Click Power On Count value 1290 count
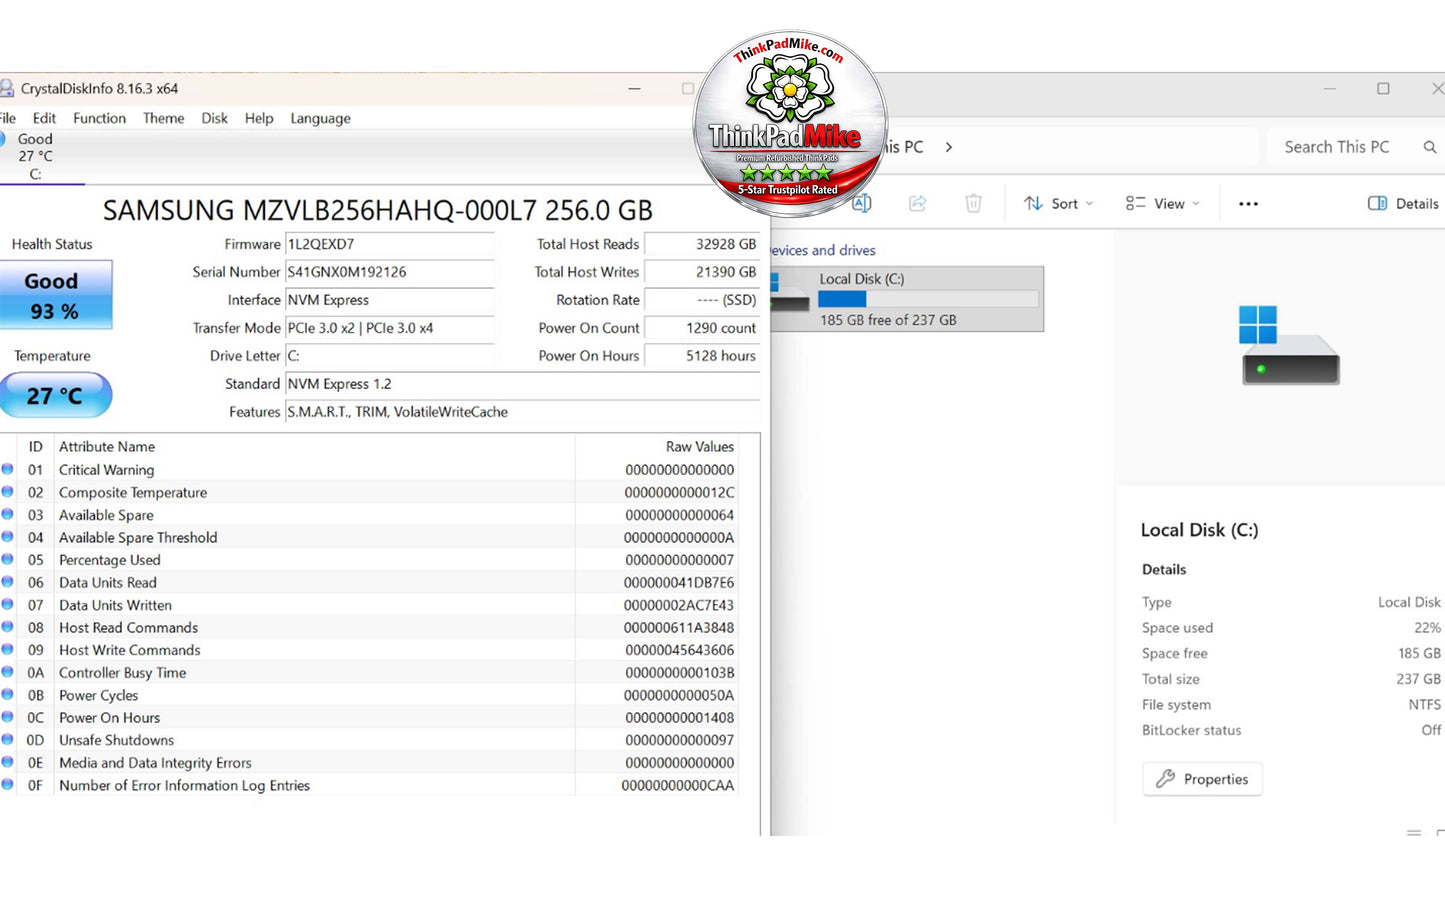Screen dimensions: 1445x908 (702, 328)
